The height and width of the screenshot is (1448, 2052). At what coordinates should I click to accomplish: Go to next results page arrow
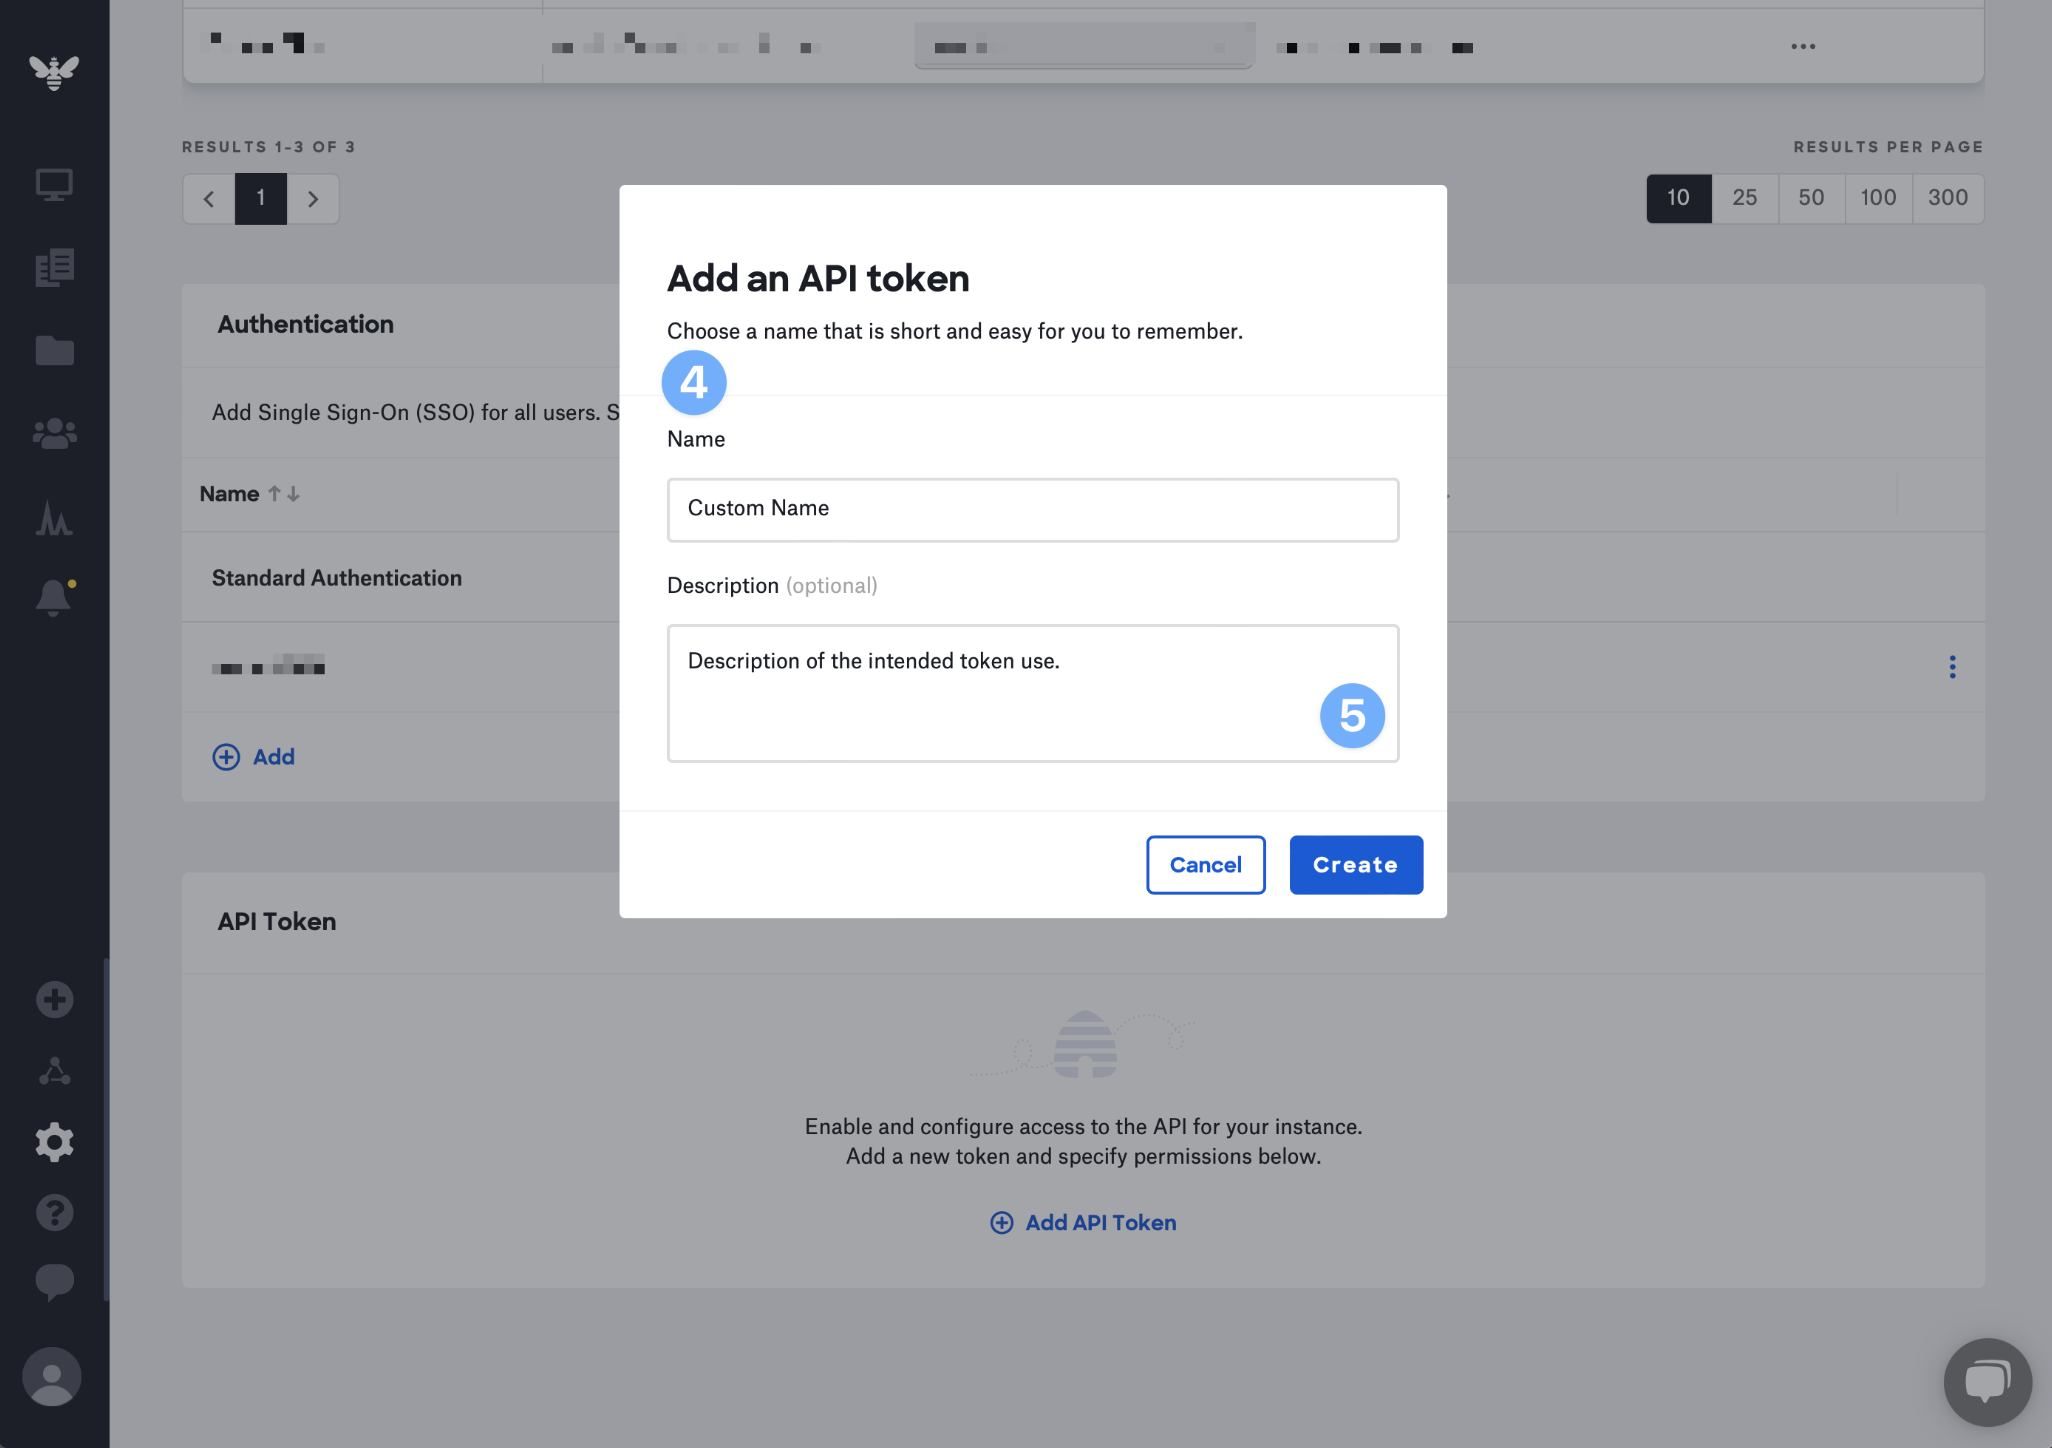tap(313, 199)
